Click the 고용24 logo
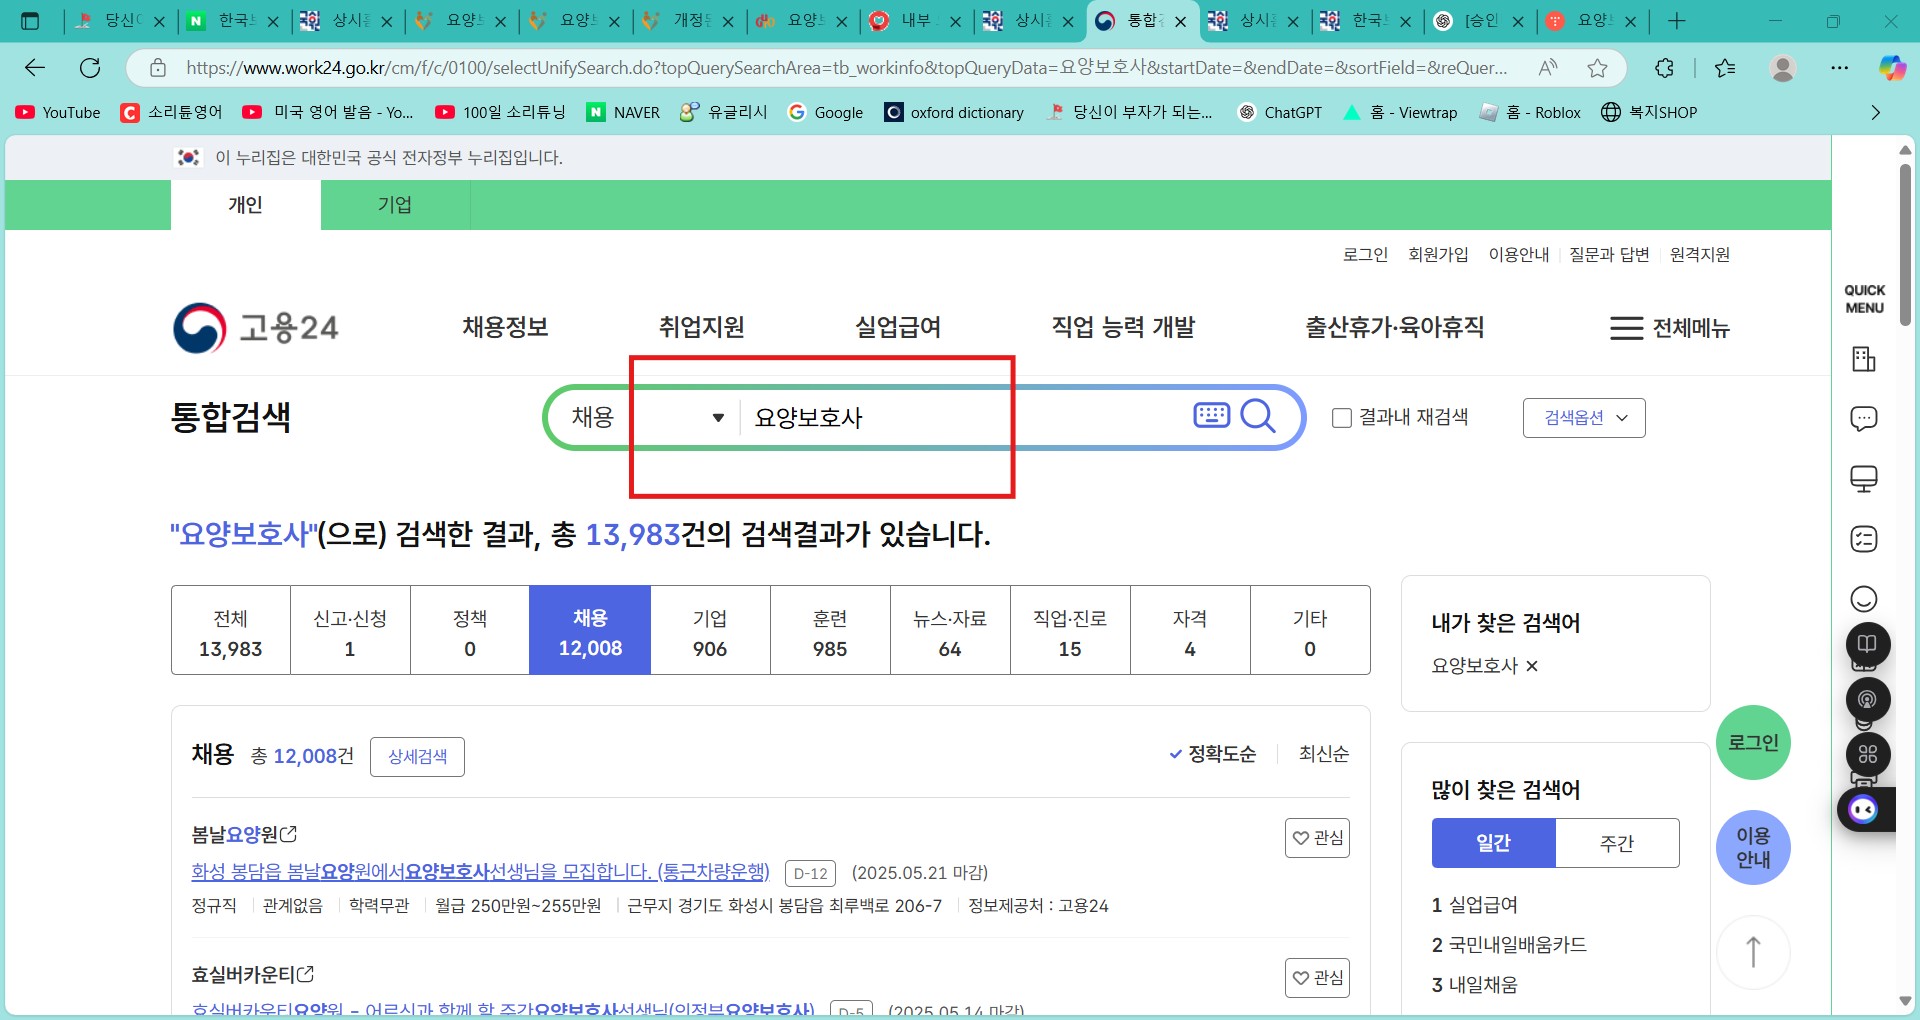The image size is (1920, 1020). 255,328
